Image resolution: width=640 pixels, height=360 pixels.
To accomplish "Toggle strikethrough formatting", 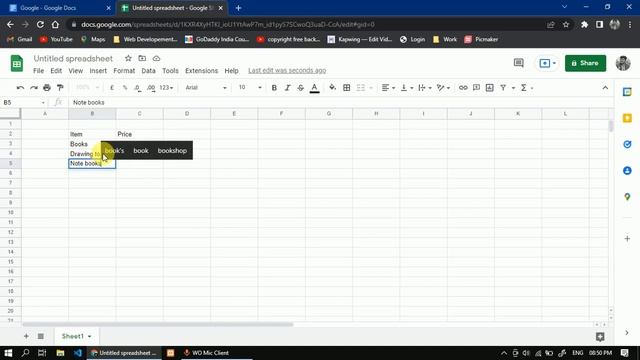I will click(301, 88).
